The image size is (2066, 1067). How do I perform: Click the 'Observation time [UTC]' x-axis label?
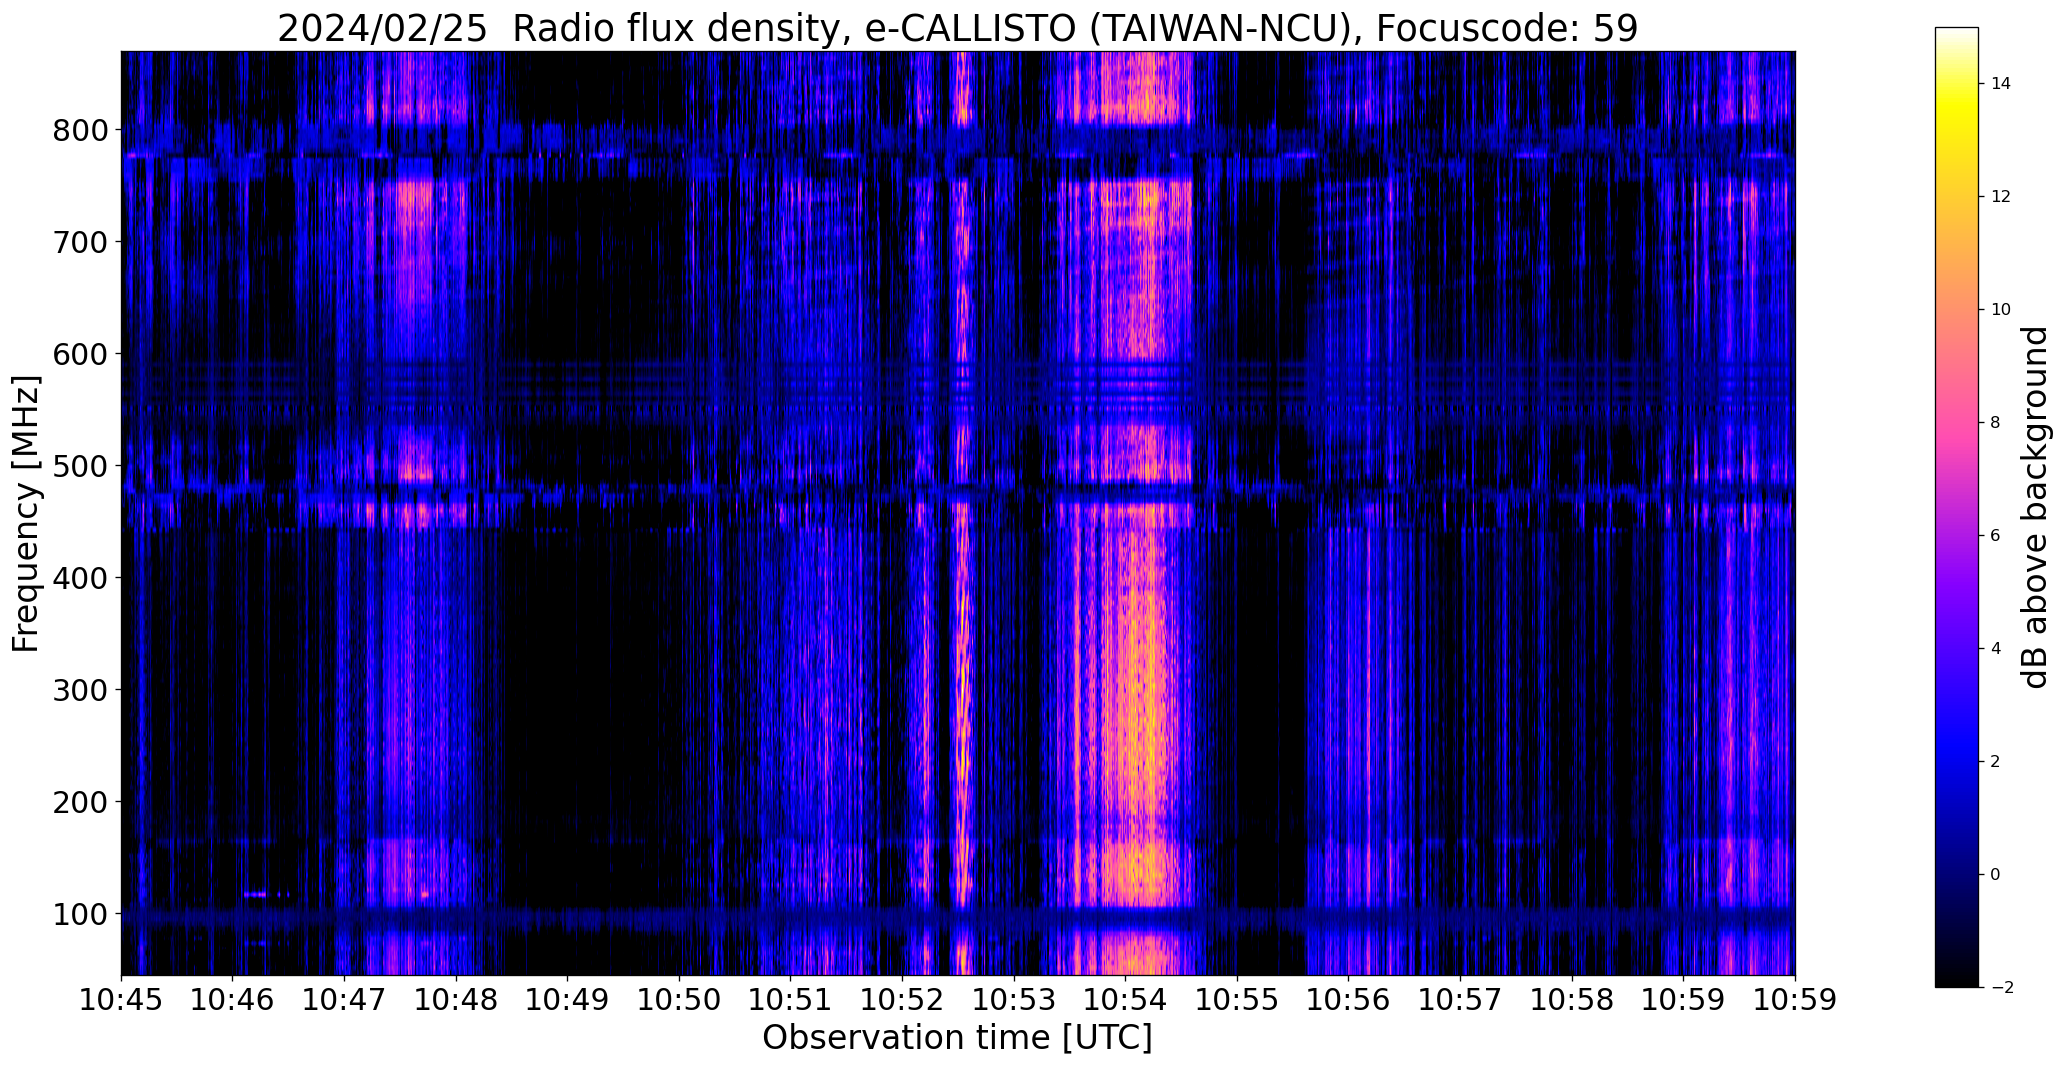(957, 1038)
